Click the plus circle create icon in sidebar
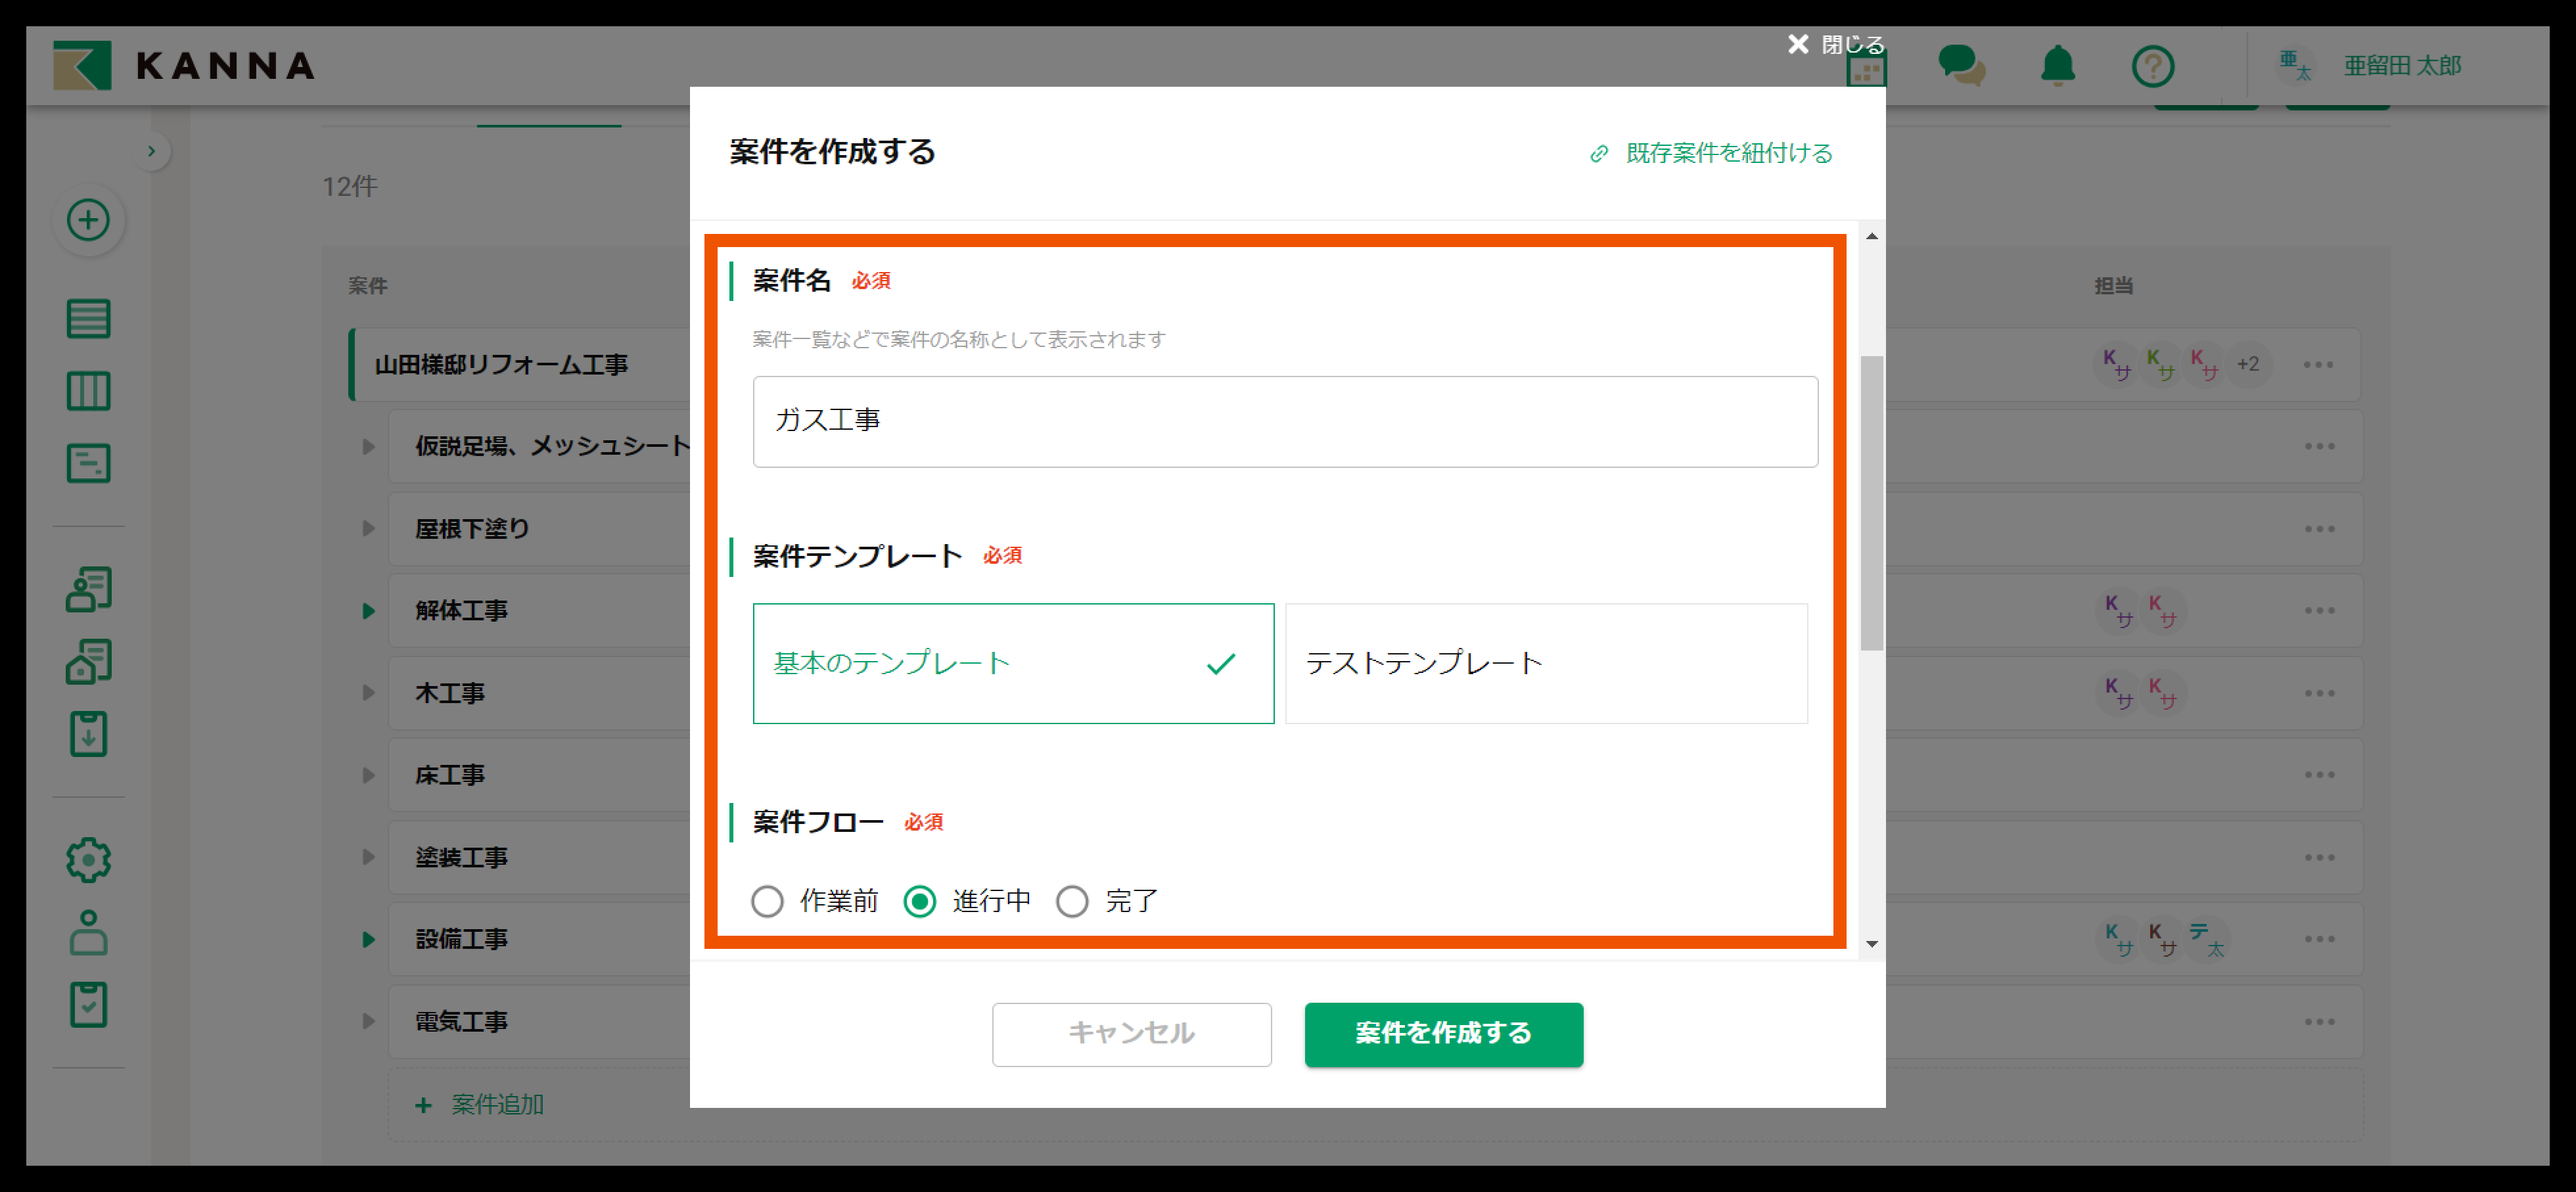Viewport: 2576px width, 1192px height. (x=88, y=220)
